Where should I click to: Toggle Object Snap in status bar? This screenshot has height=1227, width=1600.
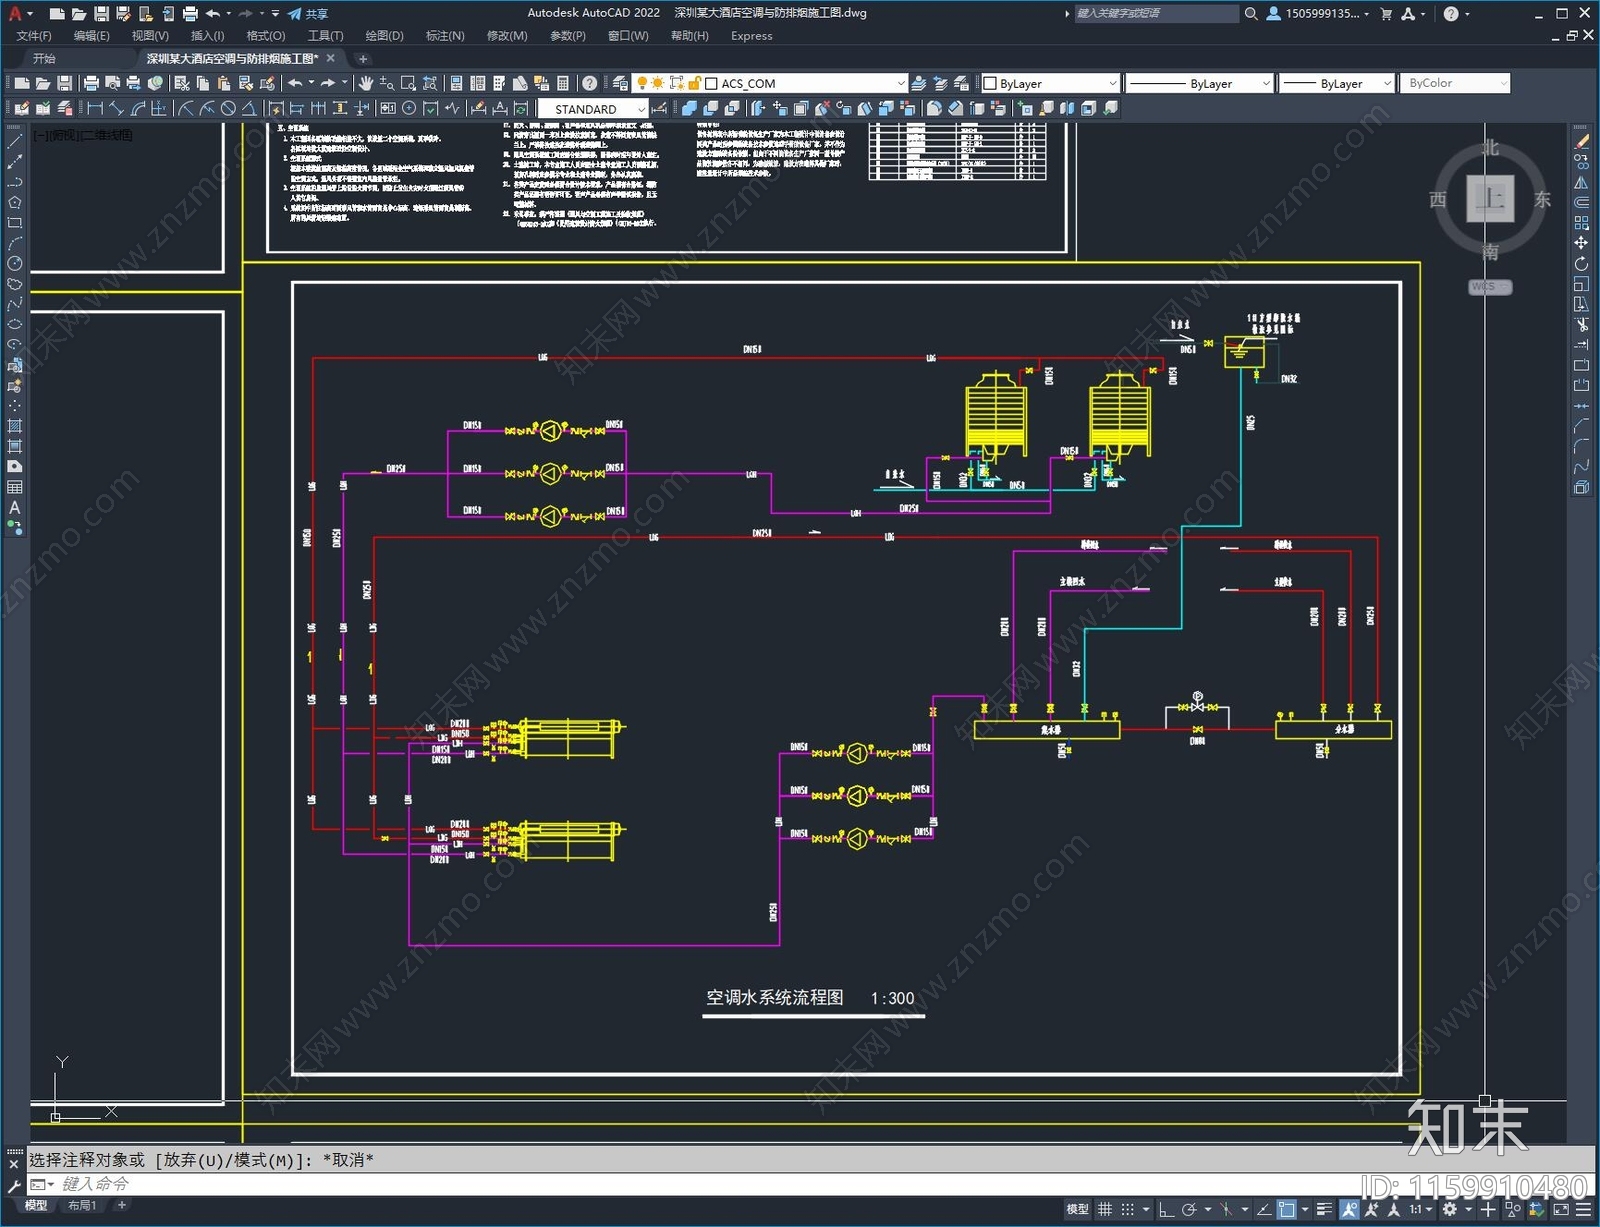pos(1287,1209)
